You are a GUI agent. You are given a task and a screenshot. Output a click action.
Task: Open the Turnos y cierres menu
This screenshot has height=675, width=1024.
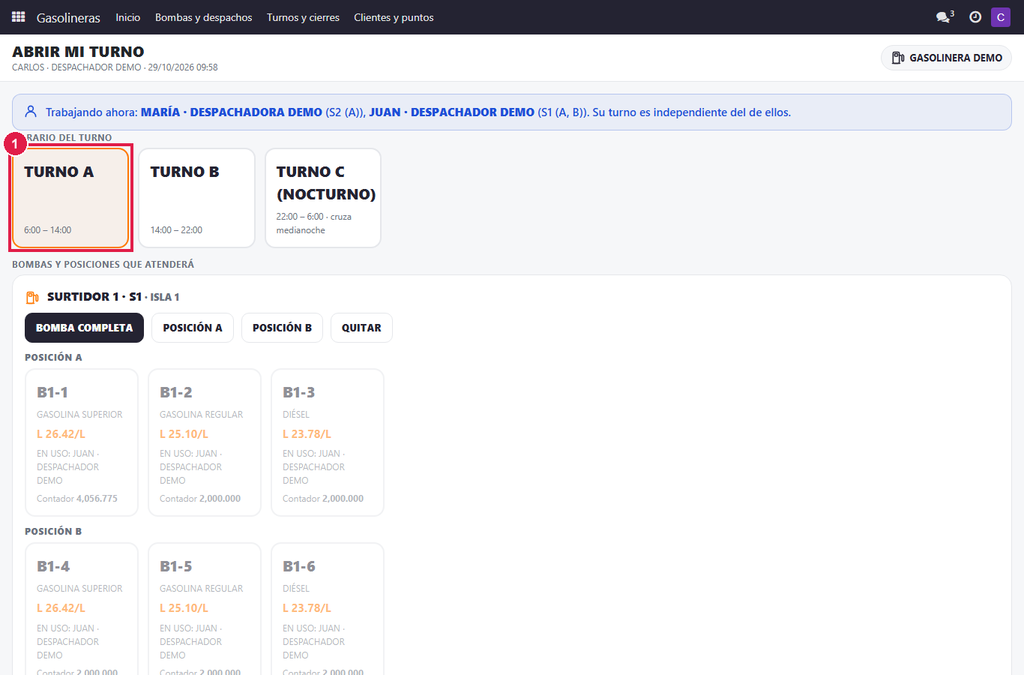coord(303,17)
